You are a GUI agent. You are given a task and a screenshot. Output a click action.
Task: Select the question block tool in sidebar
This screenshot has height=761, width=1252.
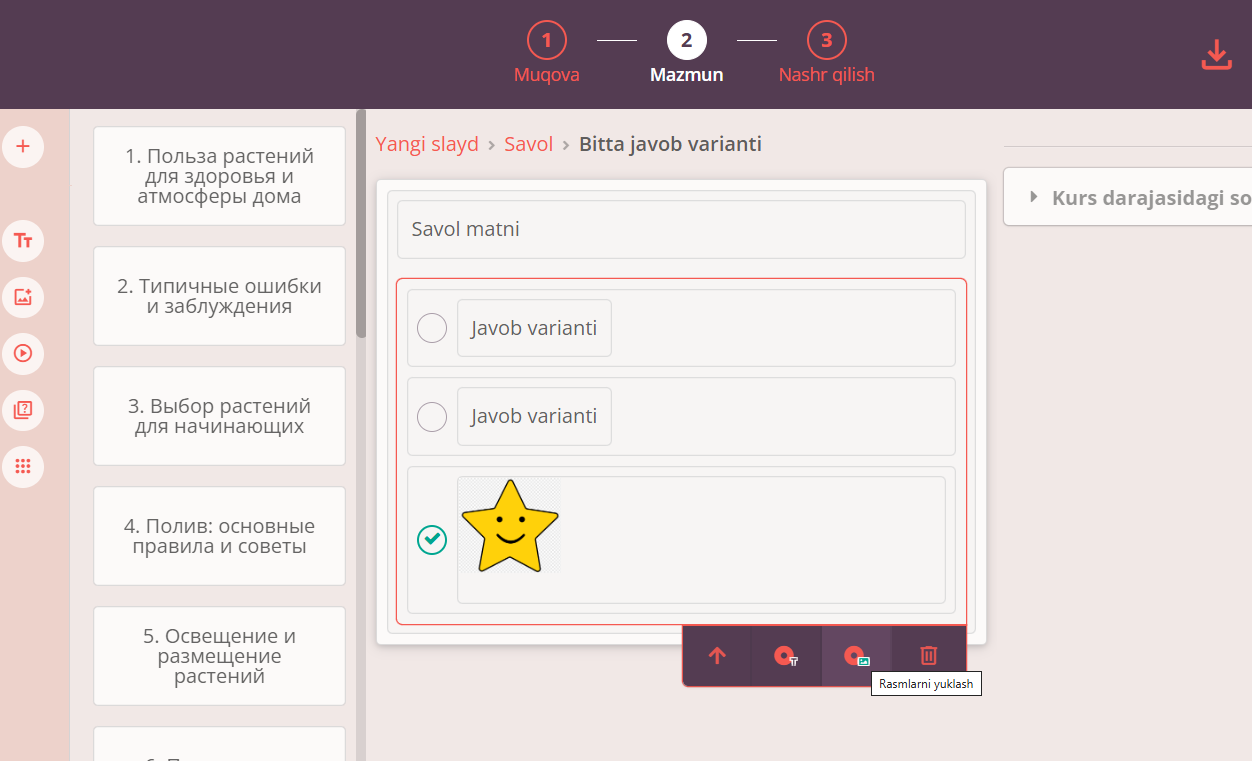(x=23, y=410)
